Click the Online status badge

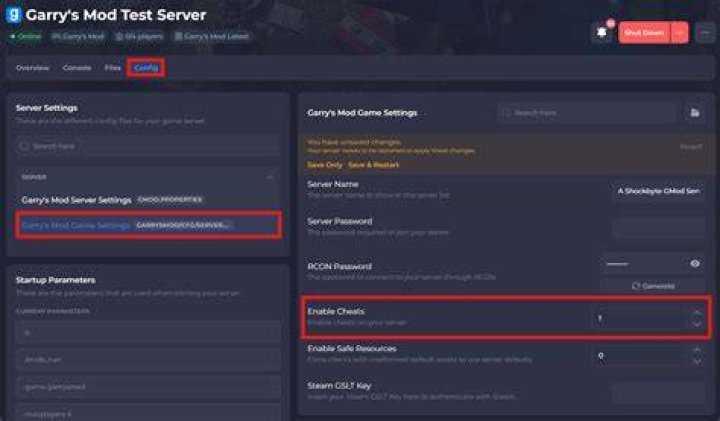(x=26, y=36)
